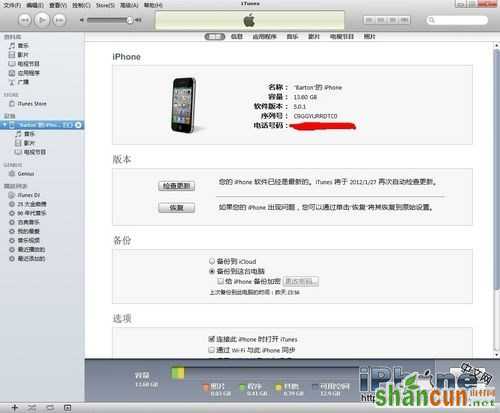Open the Store menu in the menu bar

click(105, 5)
